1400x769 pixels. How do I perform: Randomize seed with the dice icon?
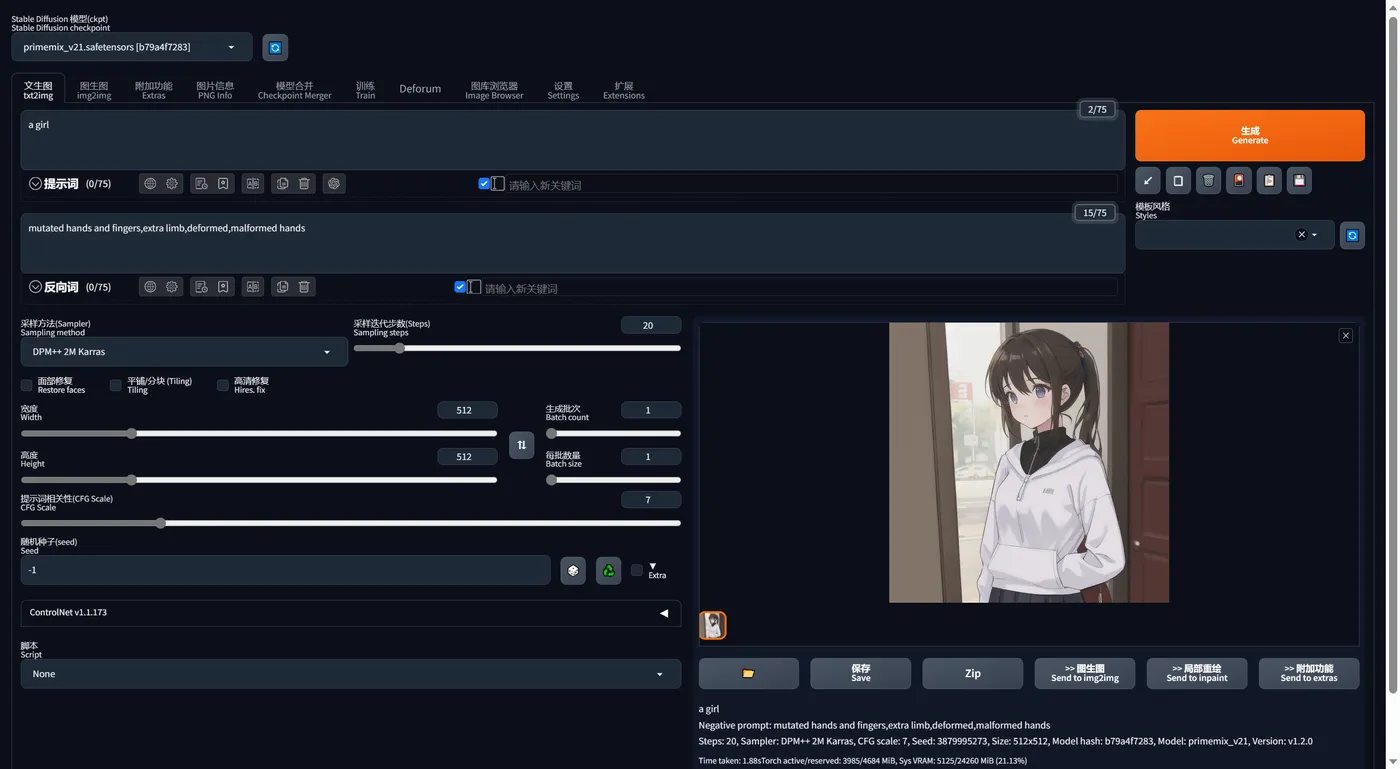pyautogui.click(x=573, y=571)
